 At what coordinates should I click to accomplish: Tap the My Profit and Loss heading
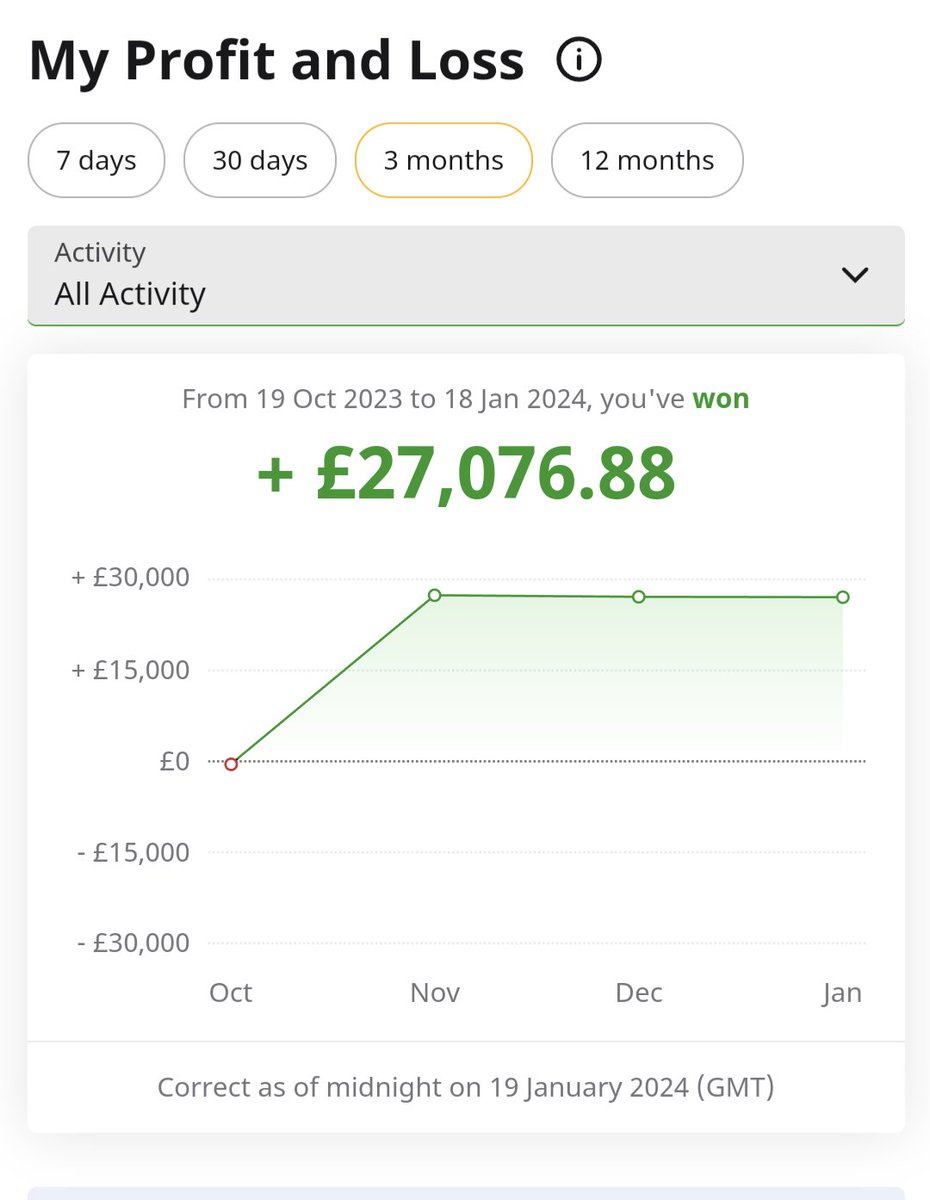coord(277,62)
